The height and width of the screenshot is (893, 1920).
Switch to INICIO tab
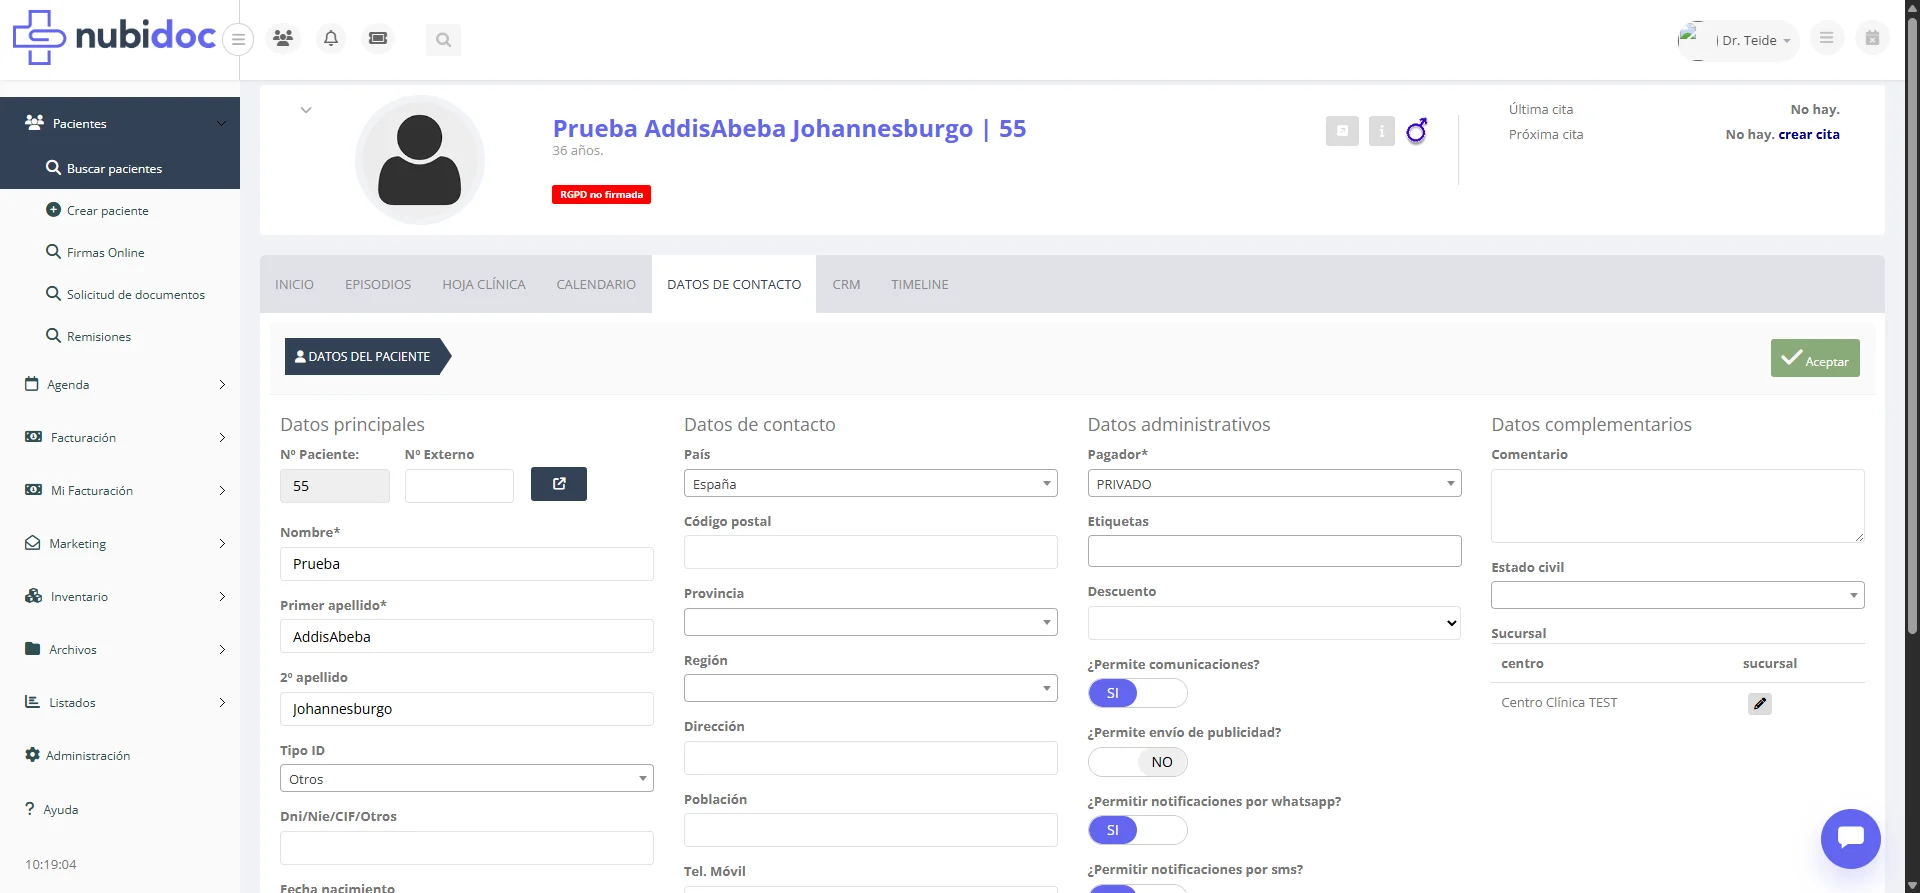tap(294, 284)
